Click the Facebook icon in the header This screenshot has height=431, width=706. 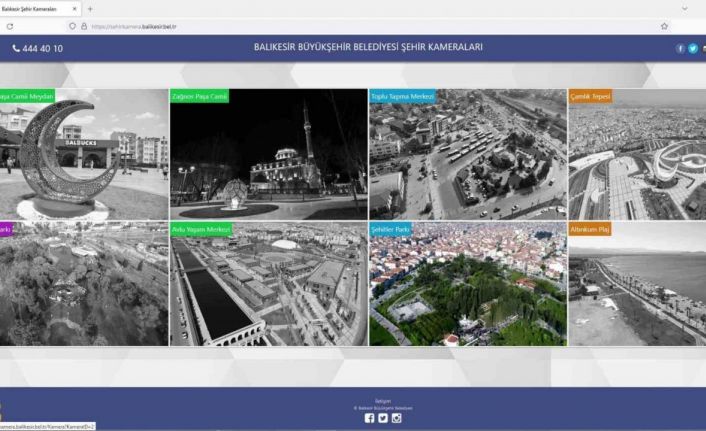click(681, 48)
